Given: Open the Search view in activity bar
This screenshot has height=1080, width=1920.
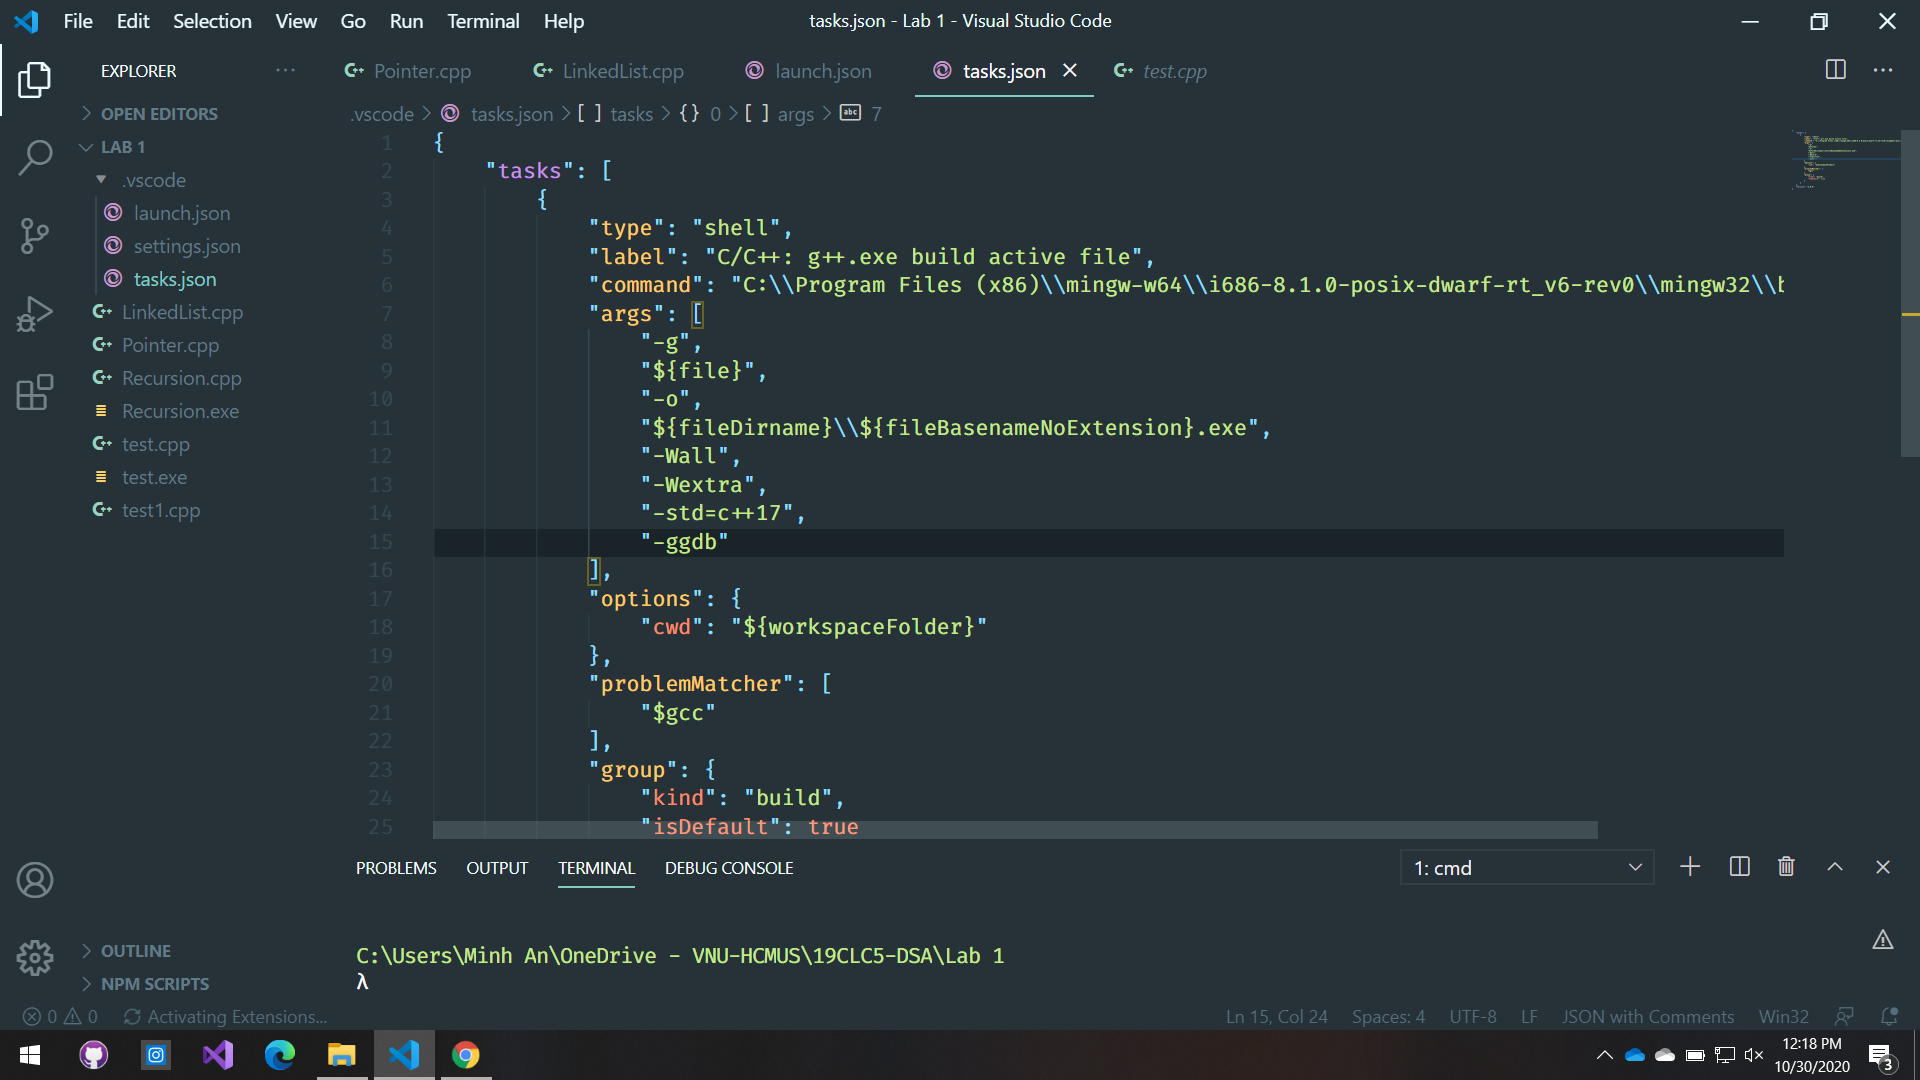Looking at the screenshot, I should (x=35, y=158).
